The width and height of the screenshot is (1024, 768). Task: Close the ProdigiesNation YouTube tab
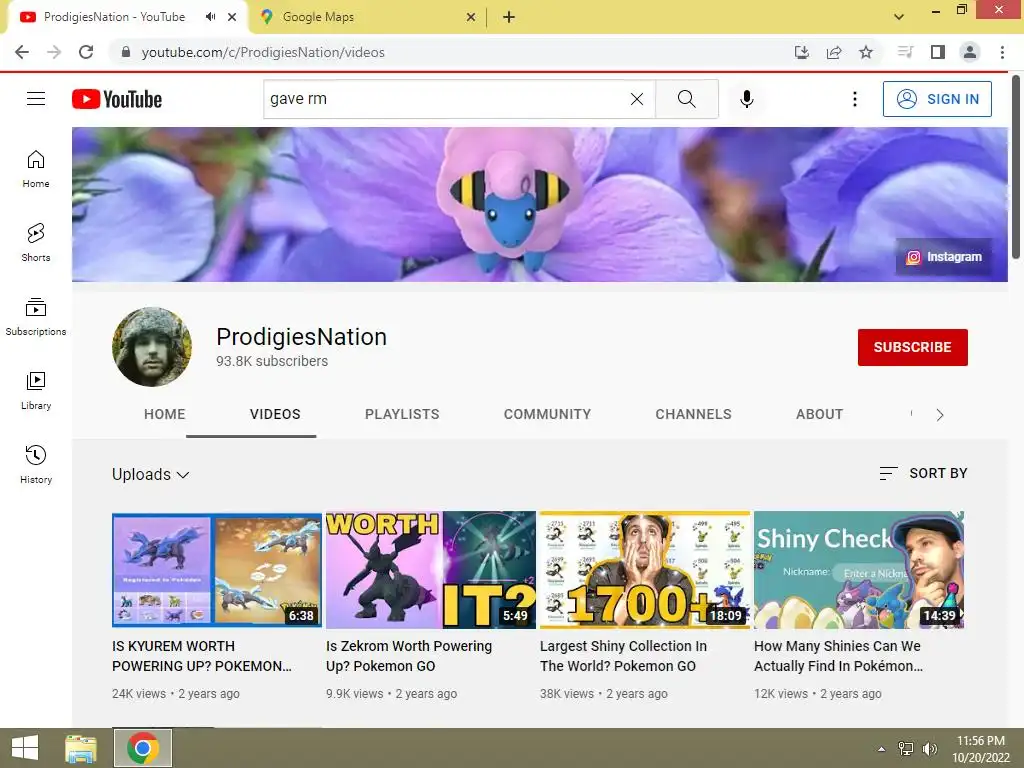232,17
